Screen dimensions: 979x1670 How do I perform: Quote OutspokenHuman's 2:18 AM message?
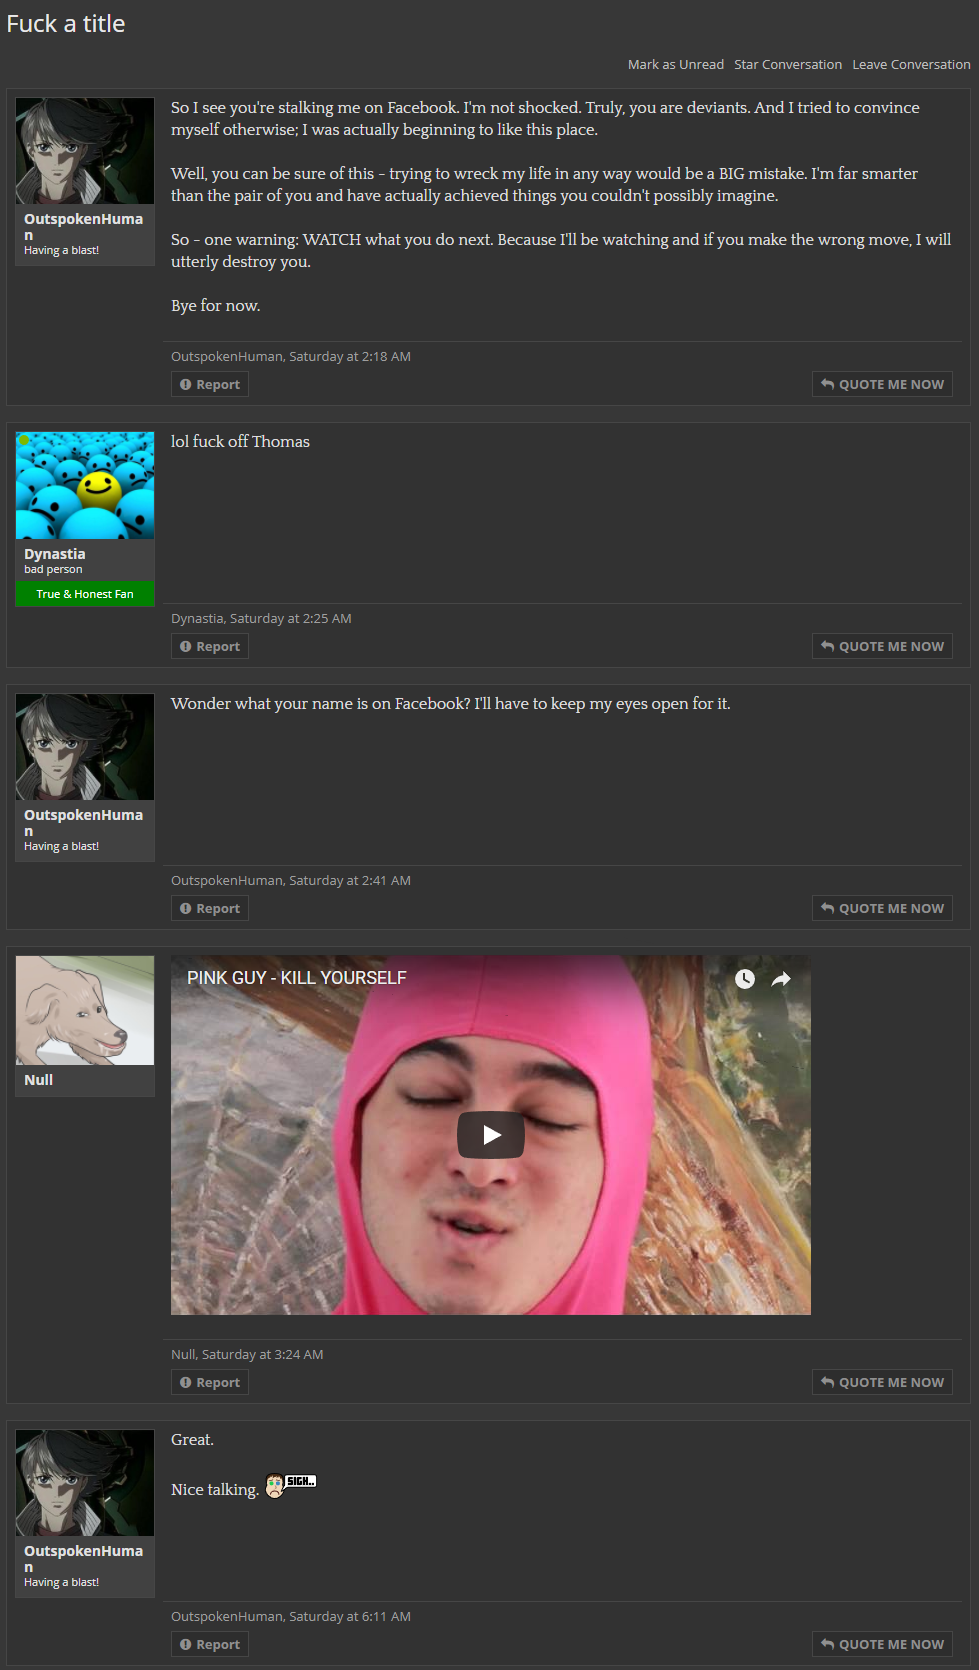coord(882,384)
